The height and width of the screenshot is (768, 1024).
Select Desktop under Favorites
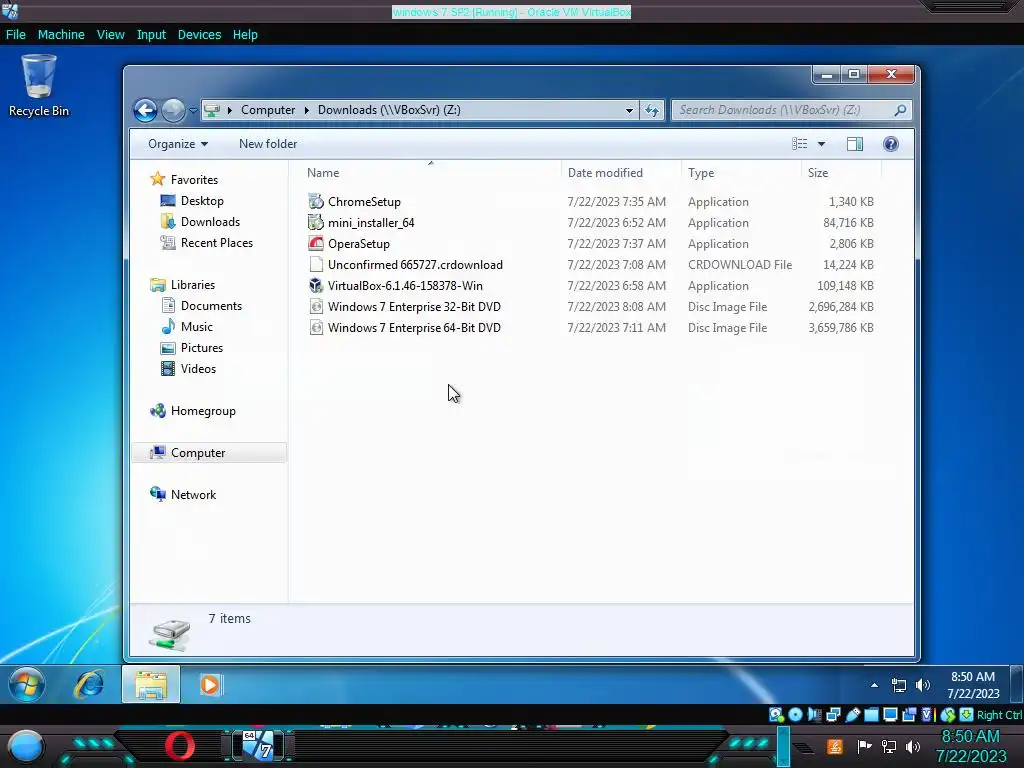(202, 201)
